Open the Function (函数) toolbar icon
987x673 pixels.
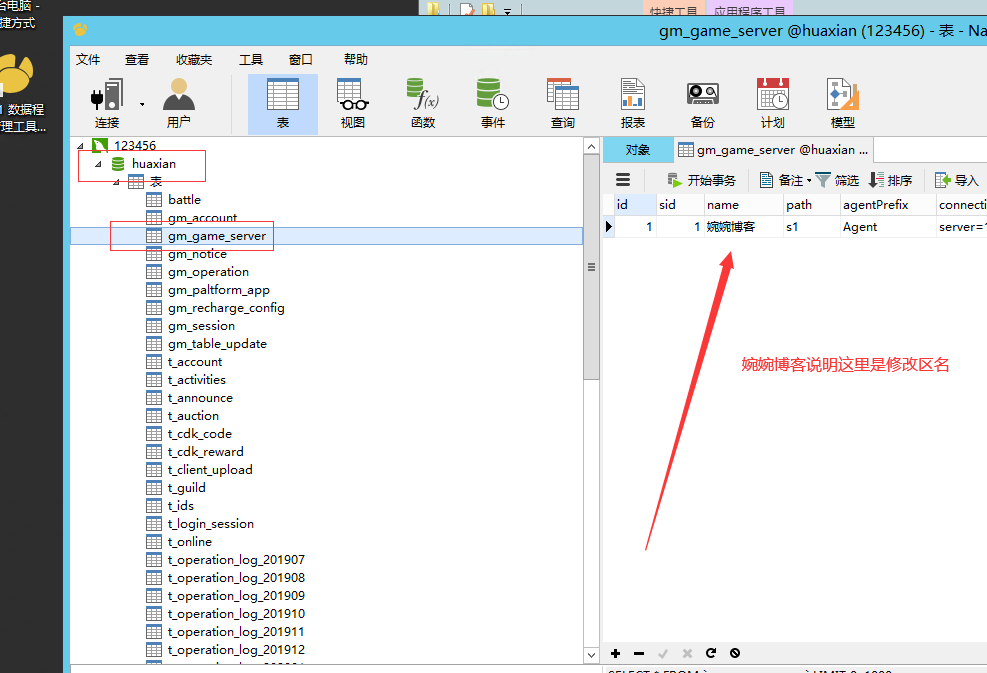pos(422,103)
